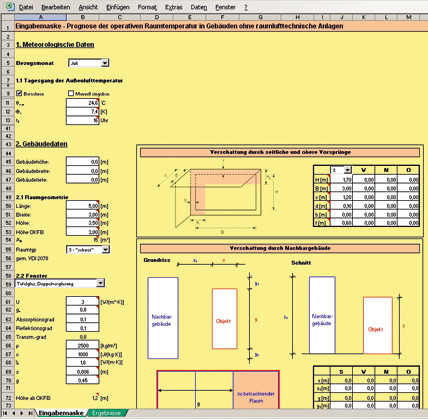Click the Excel workbook icon in menu bar
The height and width of the screenshot is (419, 428).
click(x=10, y=6)
